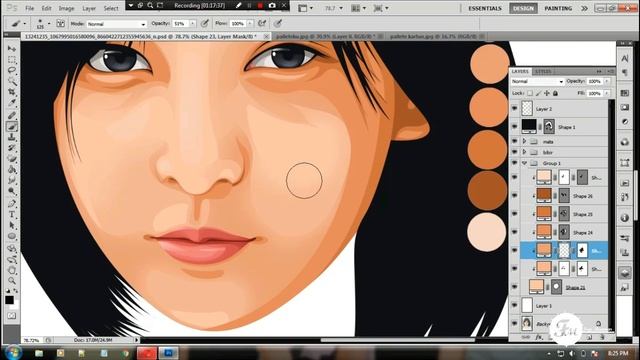Select the Path Selection arrow tool
The image size is (640, 360).
click(12, 225)
